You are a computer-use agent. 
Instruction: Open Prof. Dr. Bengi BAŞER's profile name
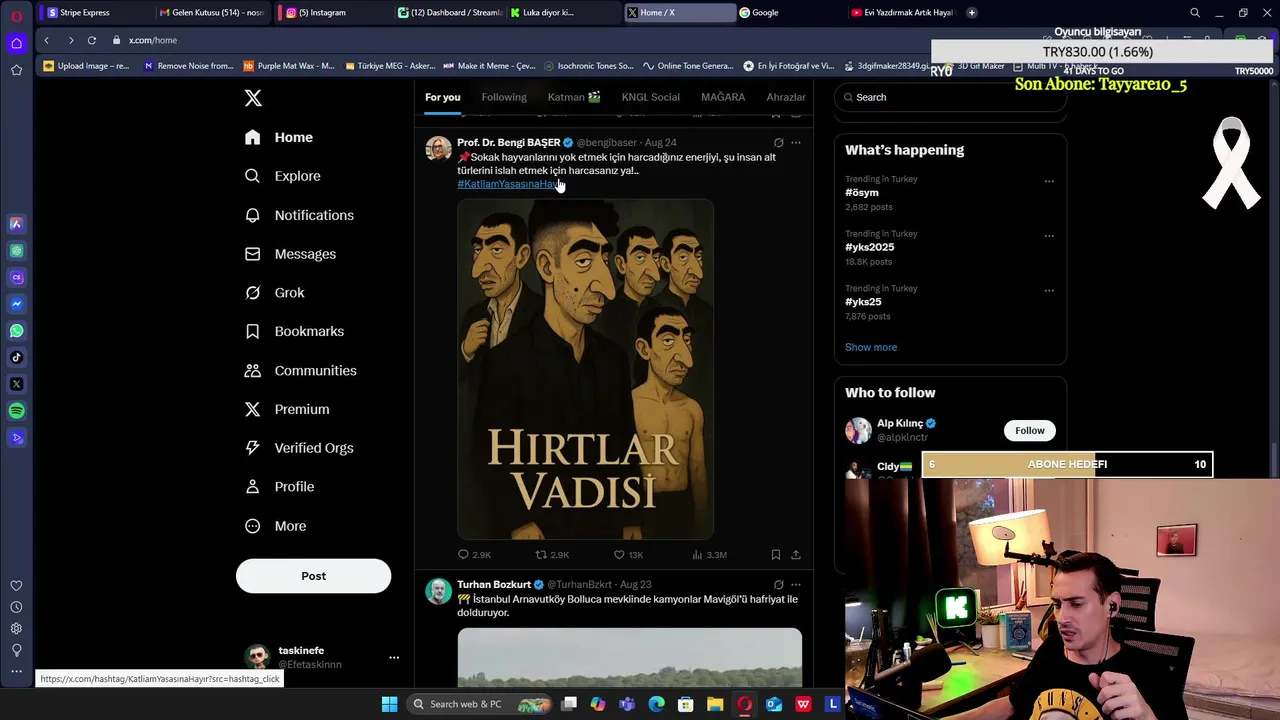click(x=508, y=143)
